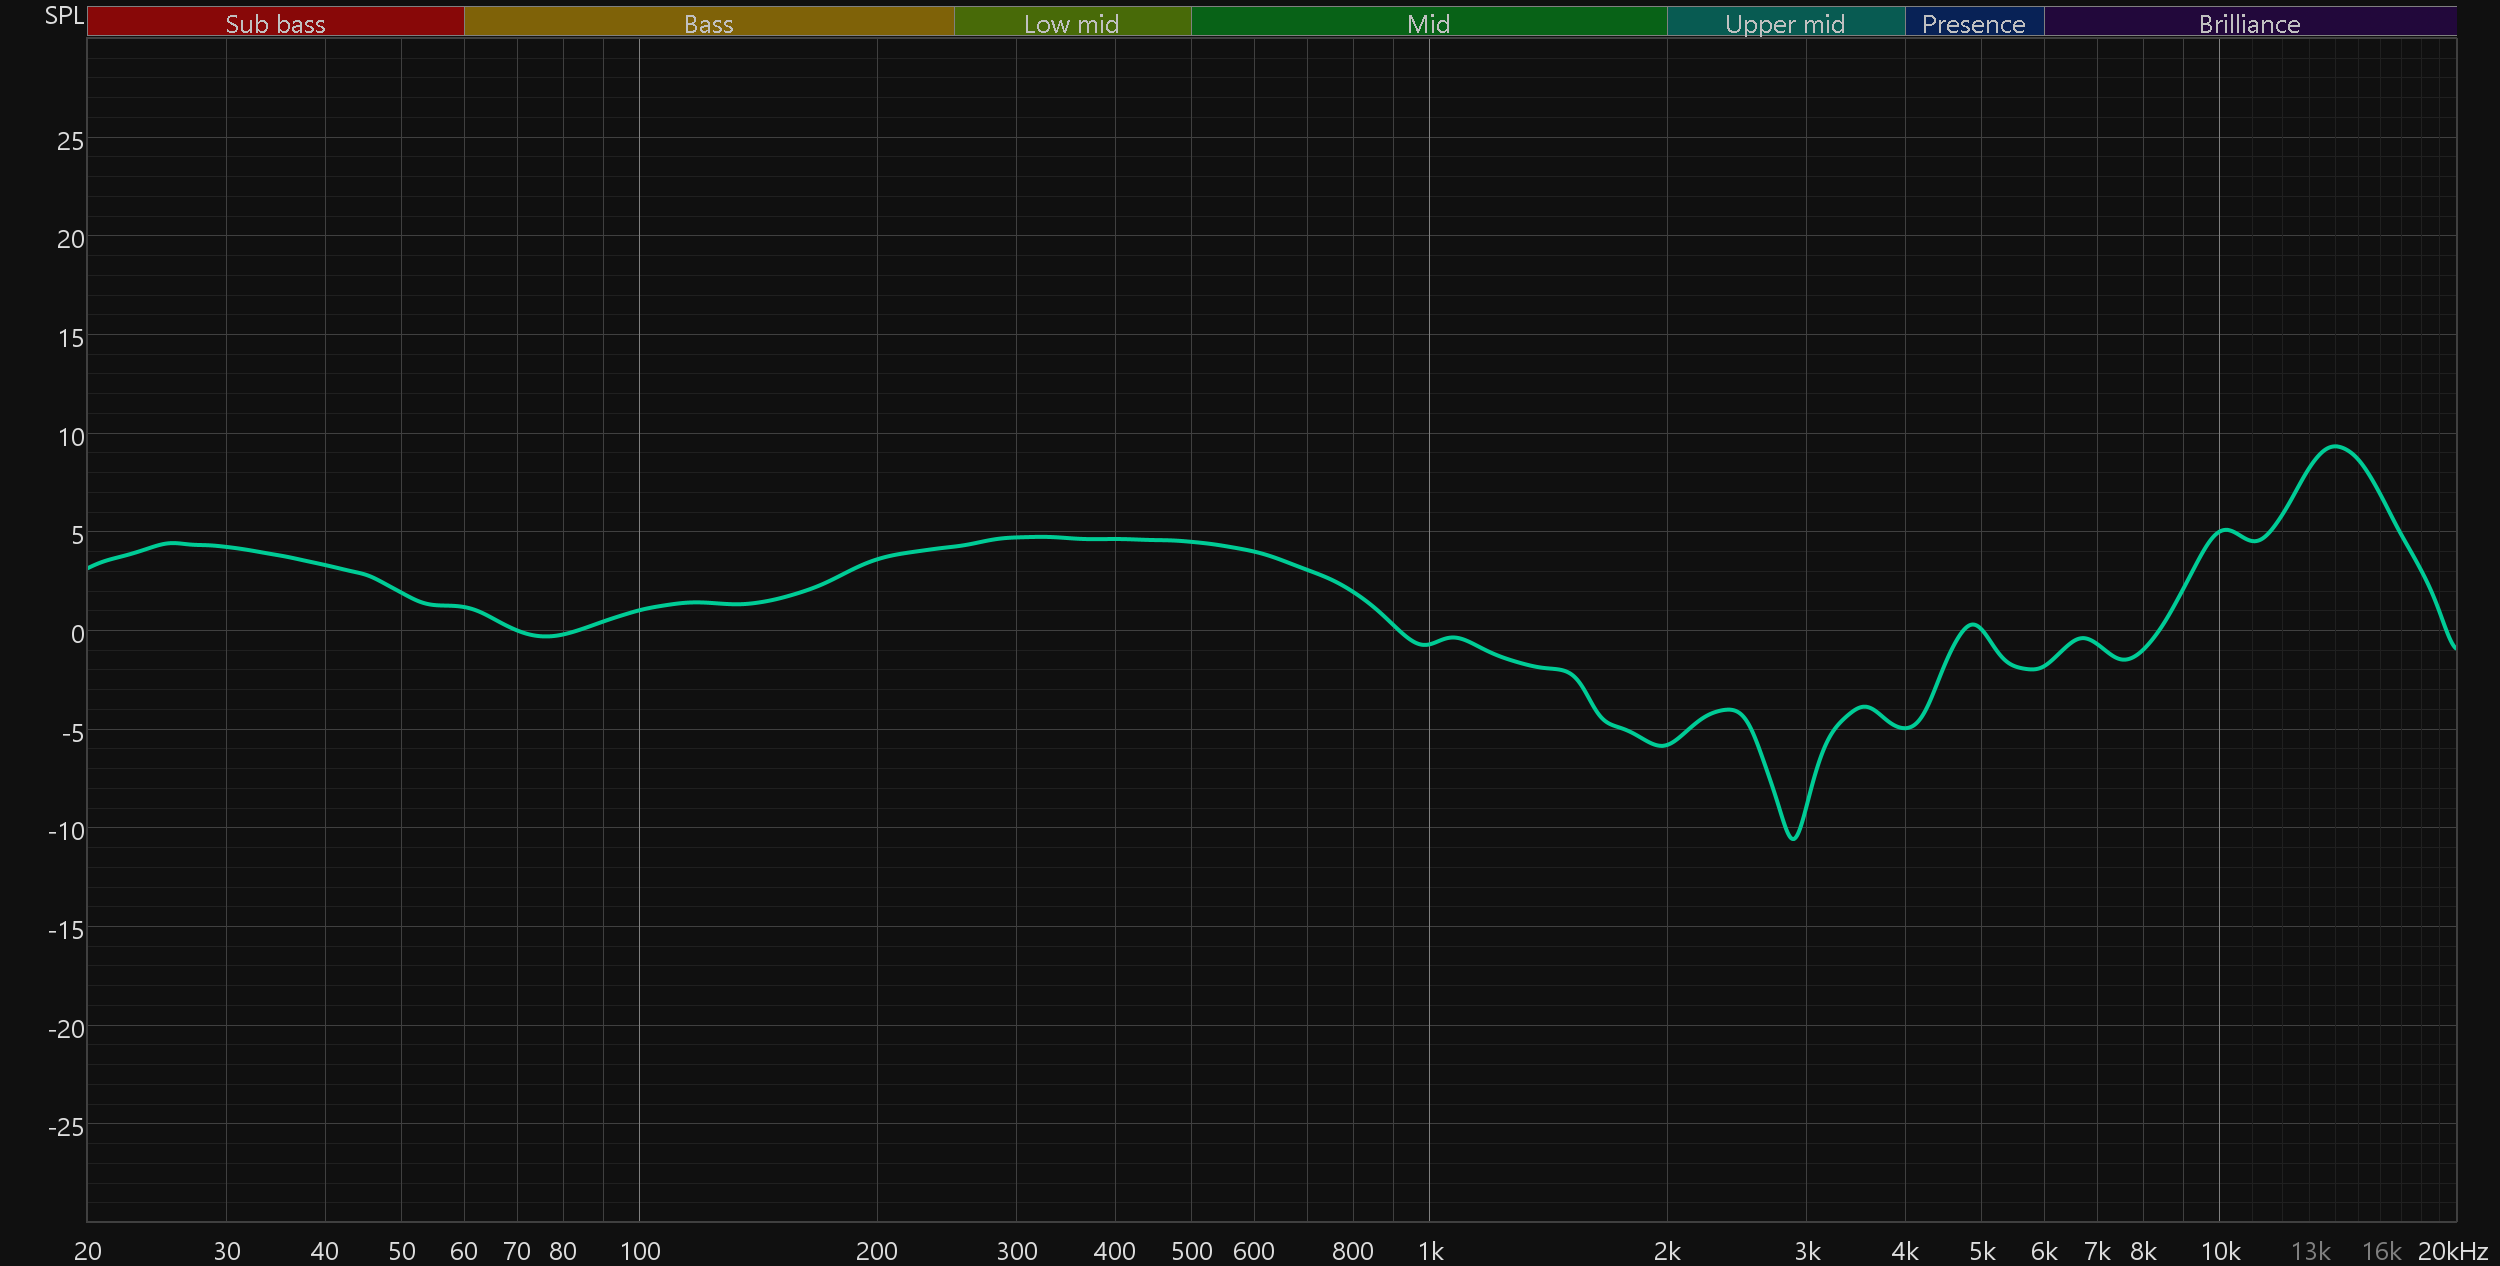Click the -25 dB axis label
Image resolution: width=2500 pixels, height=1266 pixels.
[66, 1127]
